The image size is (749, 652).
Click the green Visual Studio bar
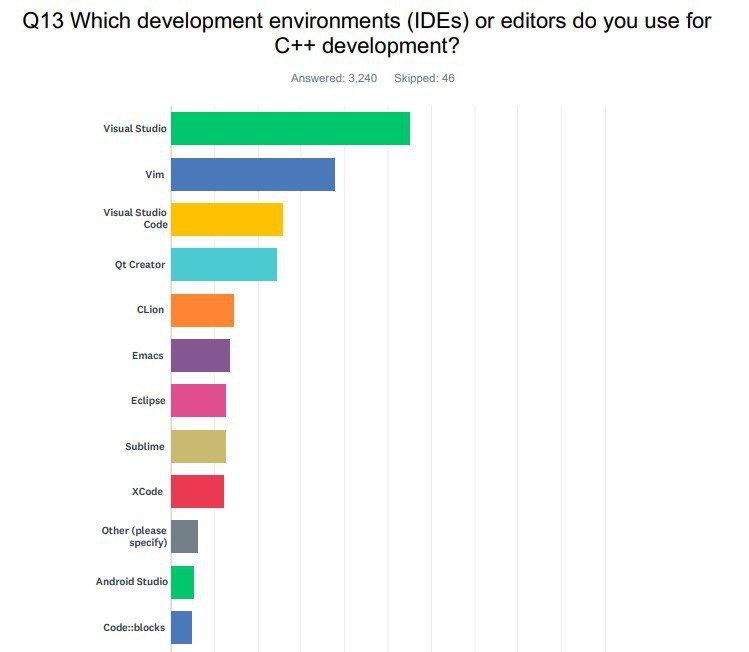pos(290,128)
